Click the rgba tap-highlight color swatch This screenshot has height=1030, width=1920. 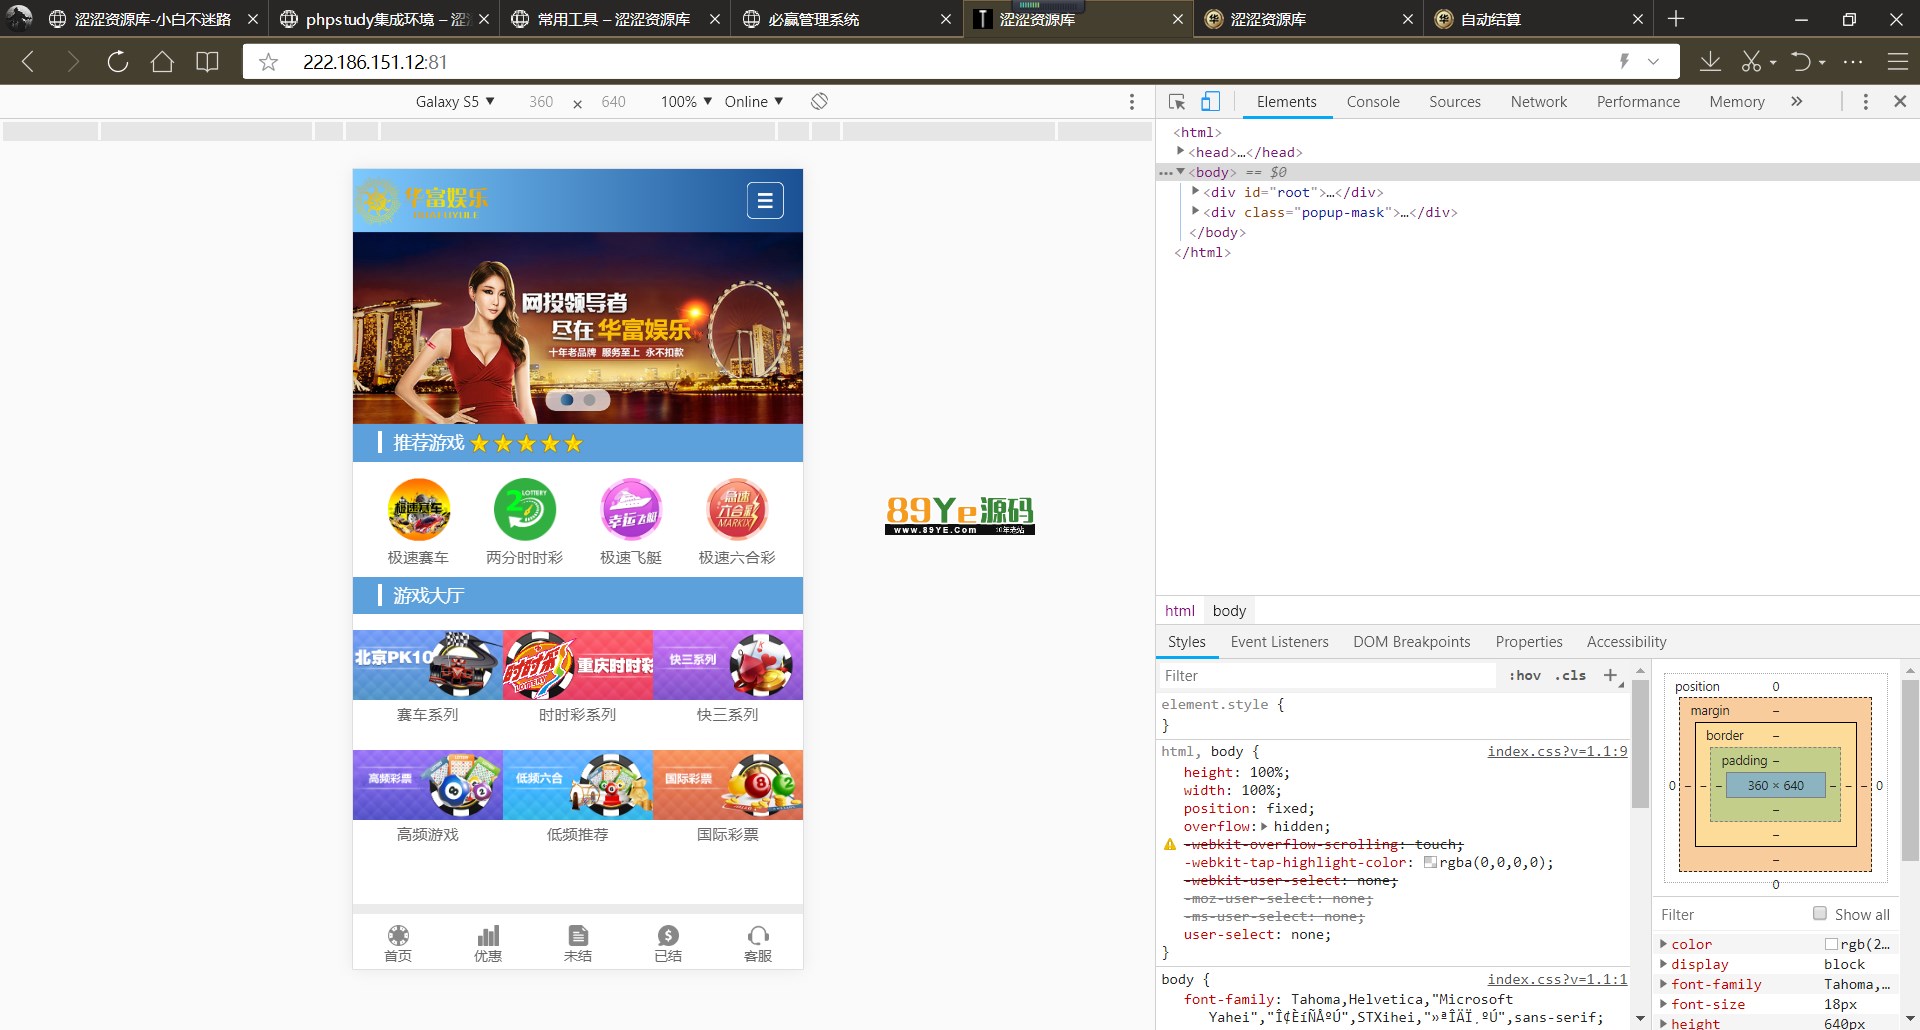[1430, 862]
